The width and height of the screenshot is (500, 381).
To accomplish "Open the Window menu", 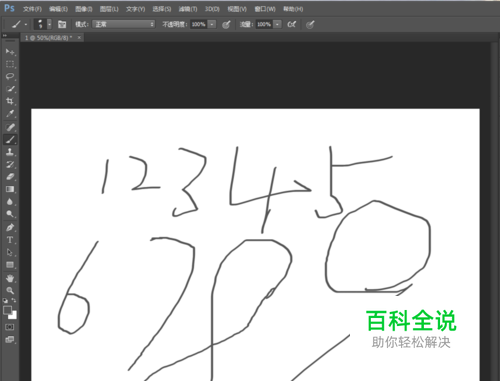I will point(265,9).
